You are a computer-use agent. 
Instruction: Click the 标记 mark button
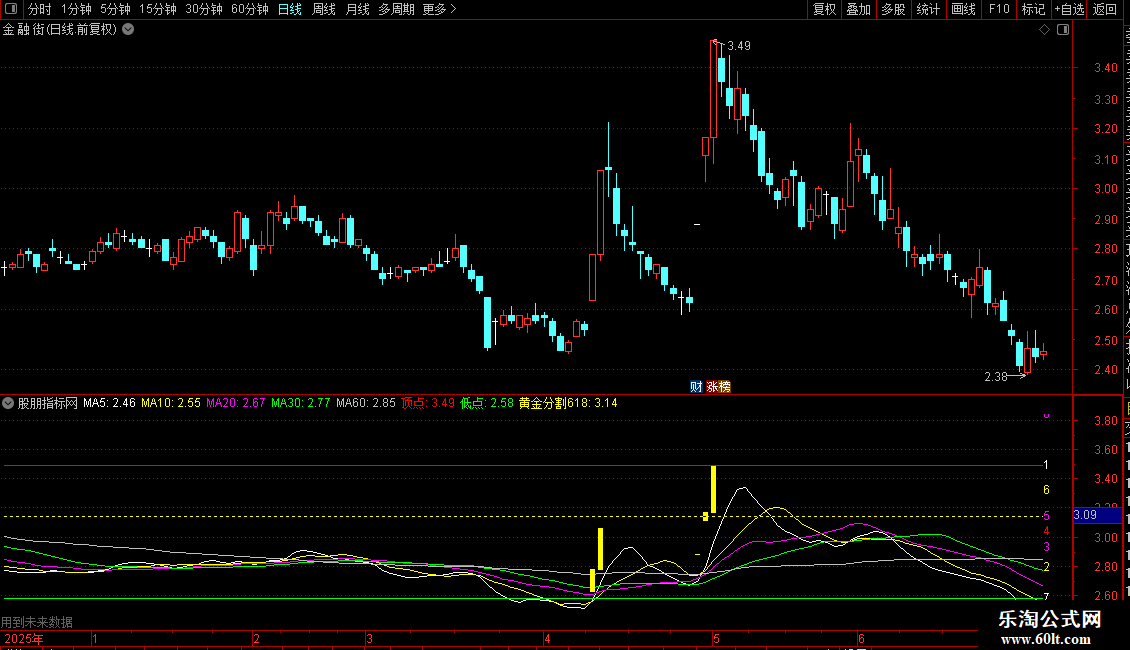pos(1033,9)
